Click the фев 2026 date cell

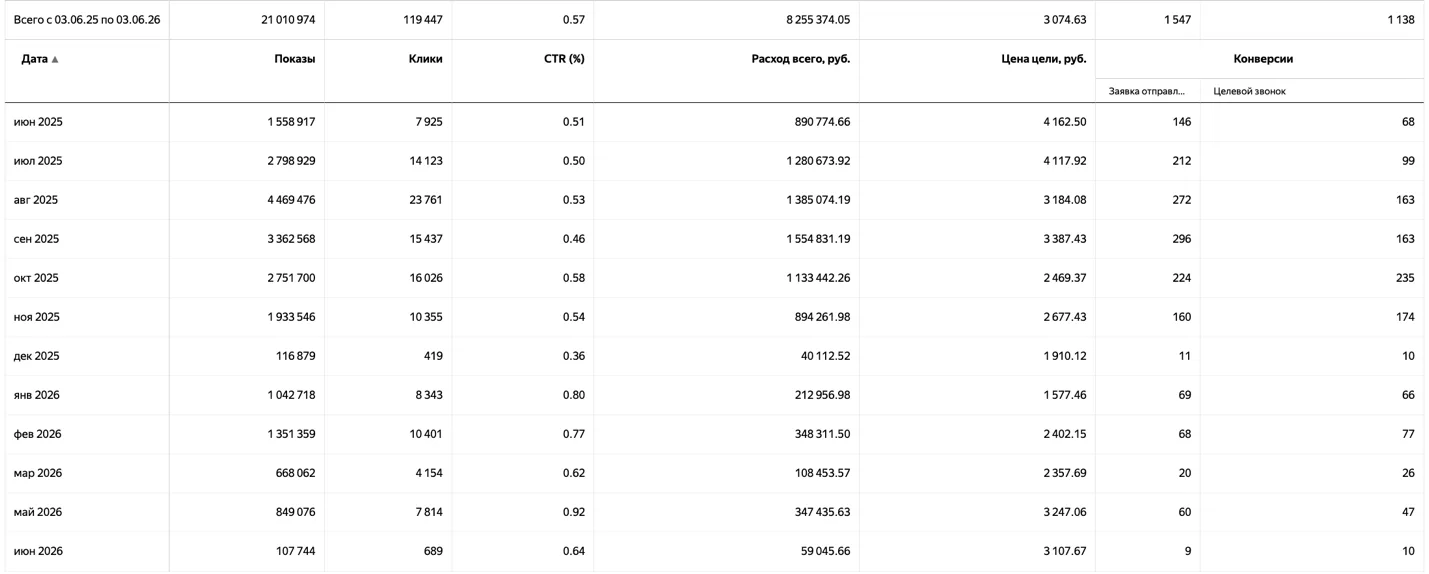pos(38,434)
